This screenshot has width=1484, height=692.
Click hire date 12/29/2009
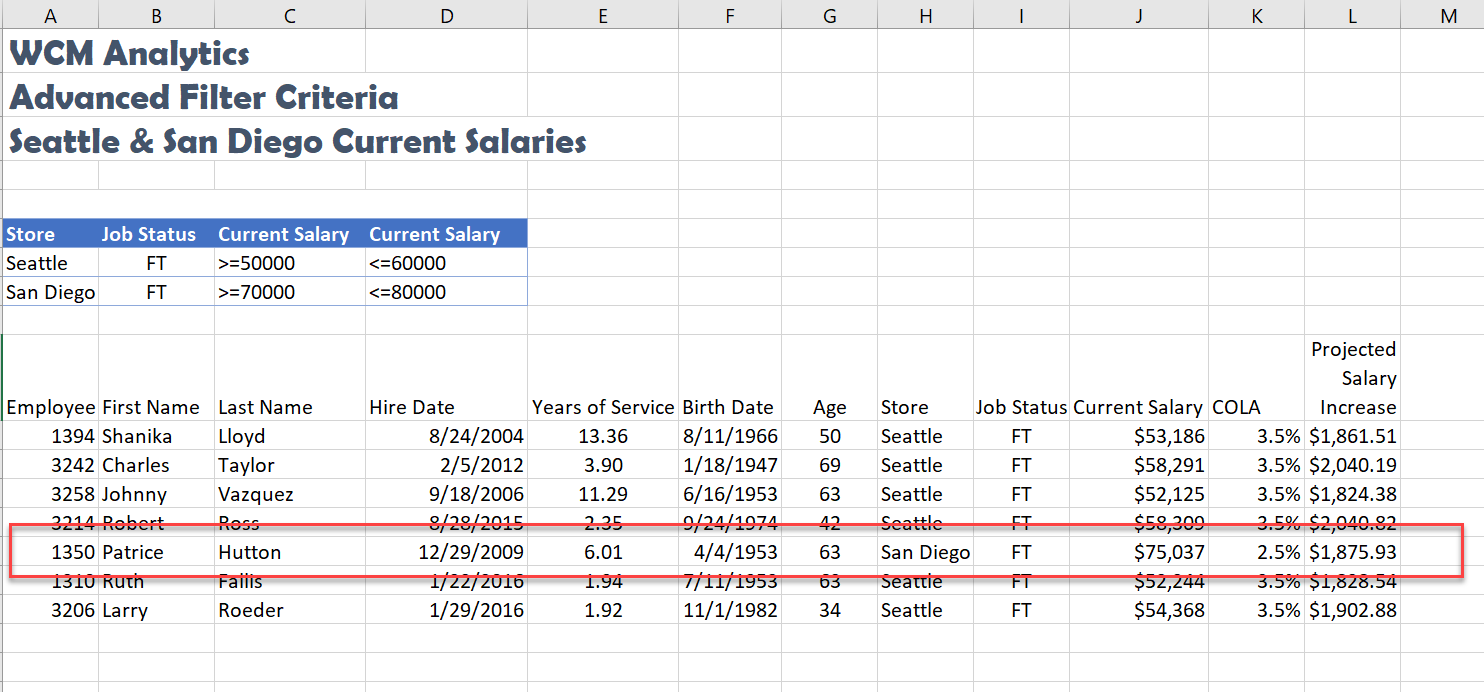pos(446,552)
